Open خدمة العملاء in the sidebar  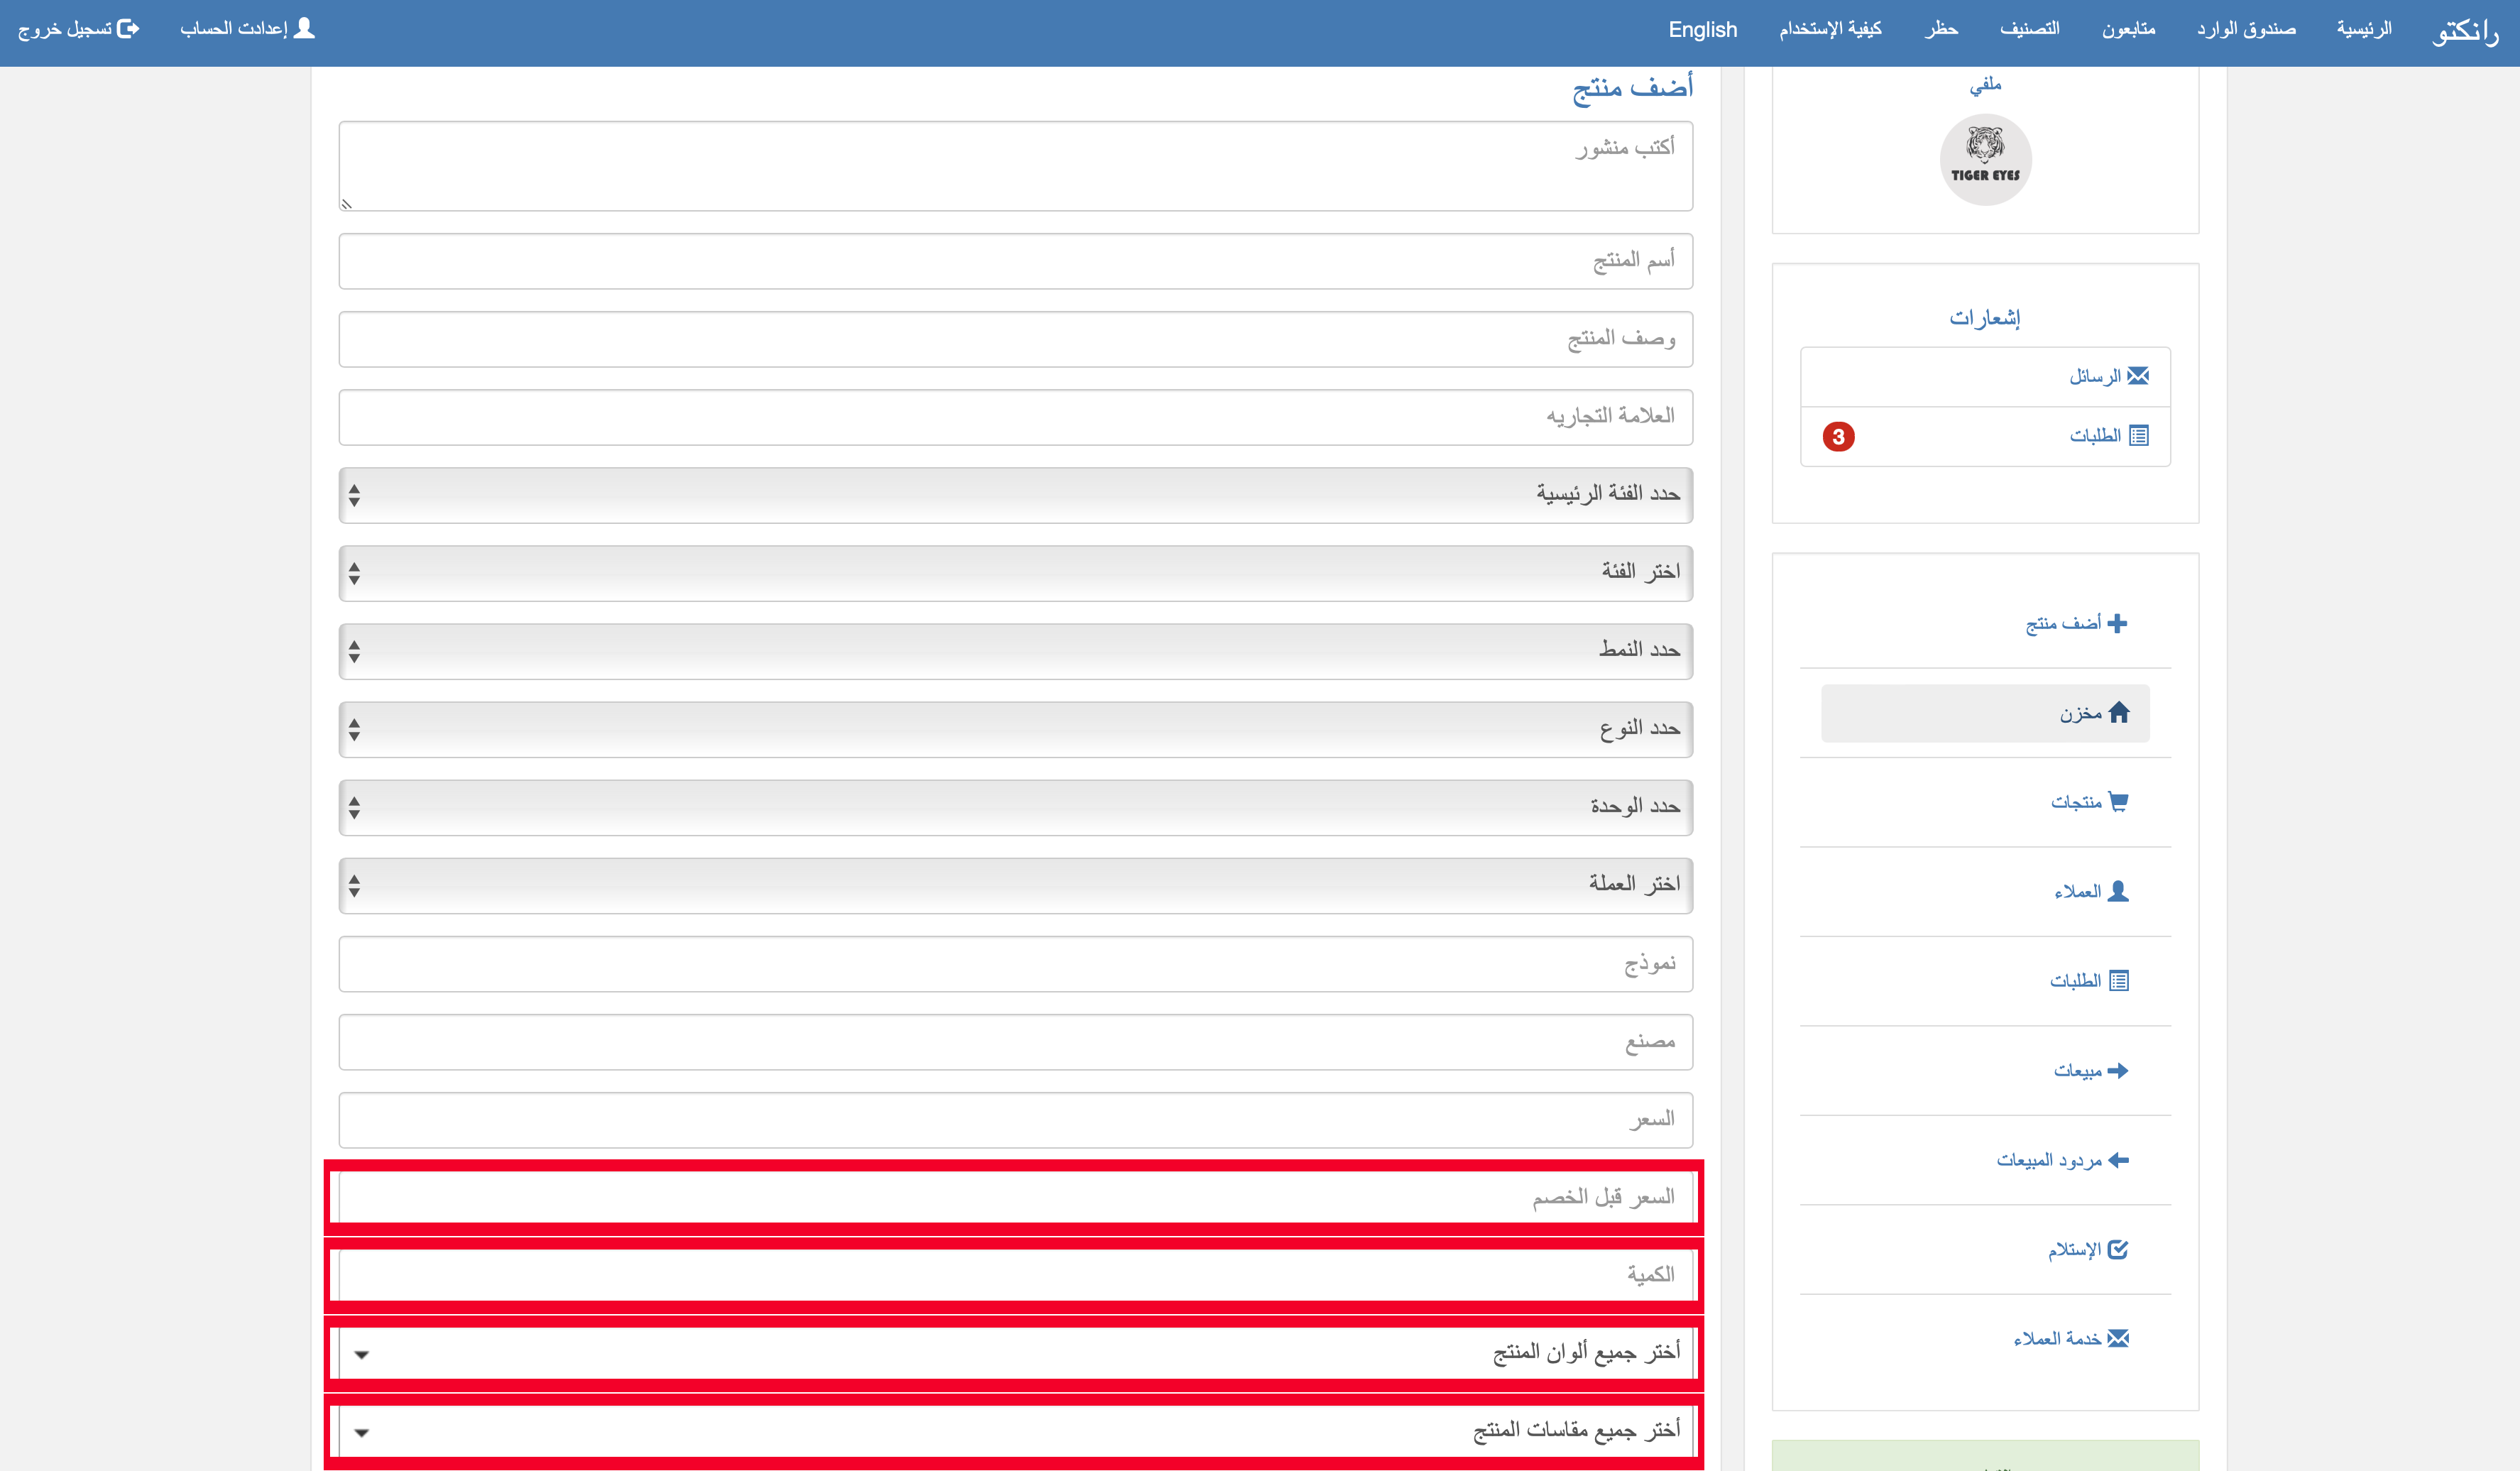tap(2071, 1338)
